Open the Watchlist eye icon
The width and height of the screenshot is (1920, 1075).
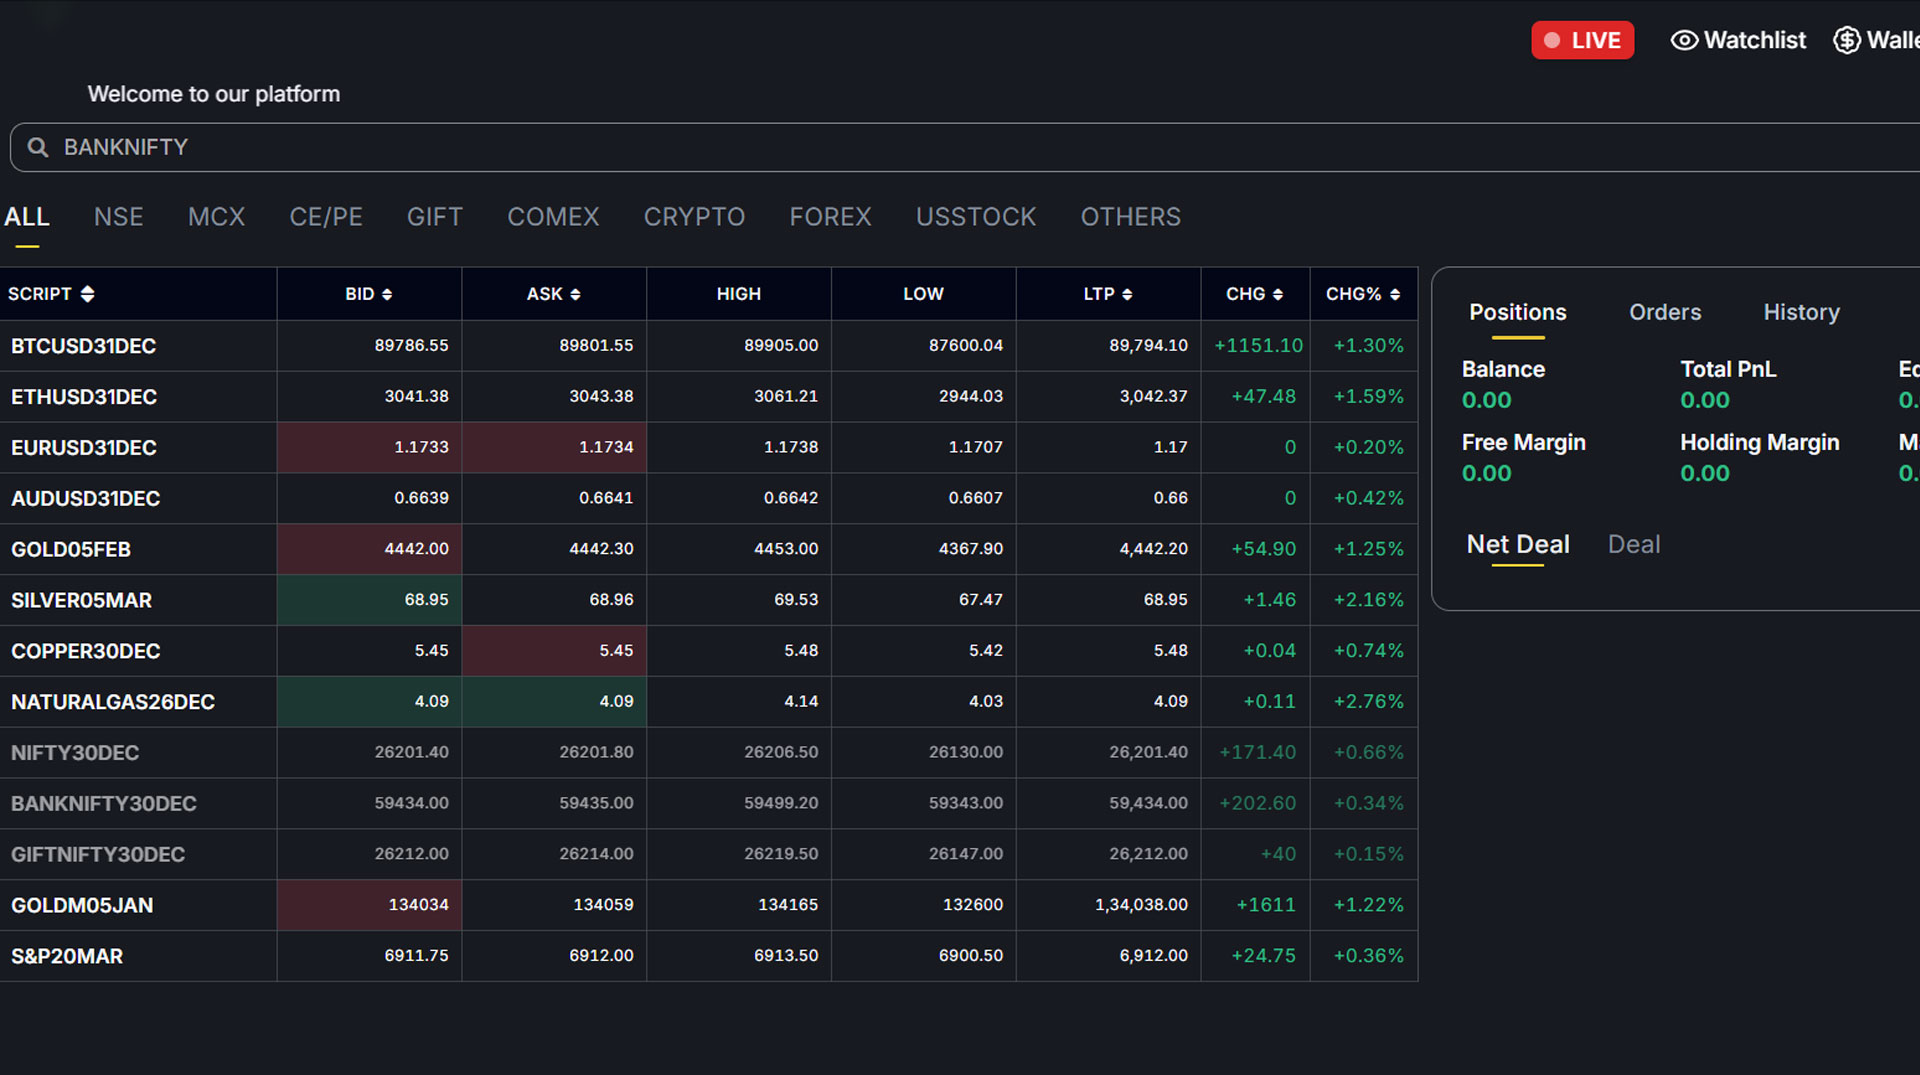[x=1684, y=40]
